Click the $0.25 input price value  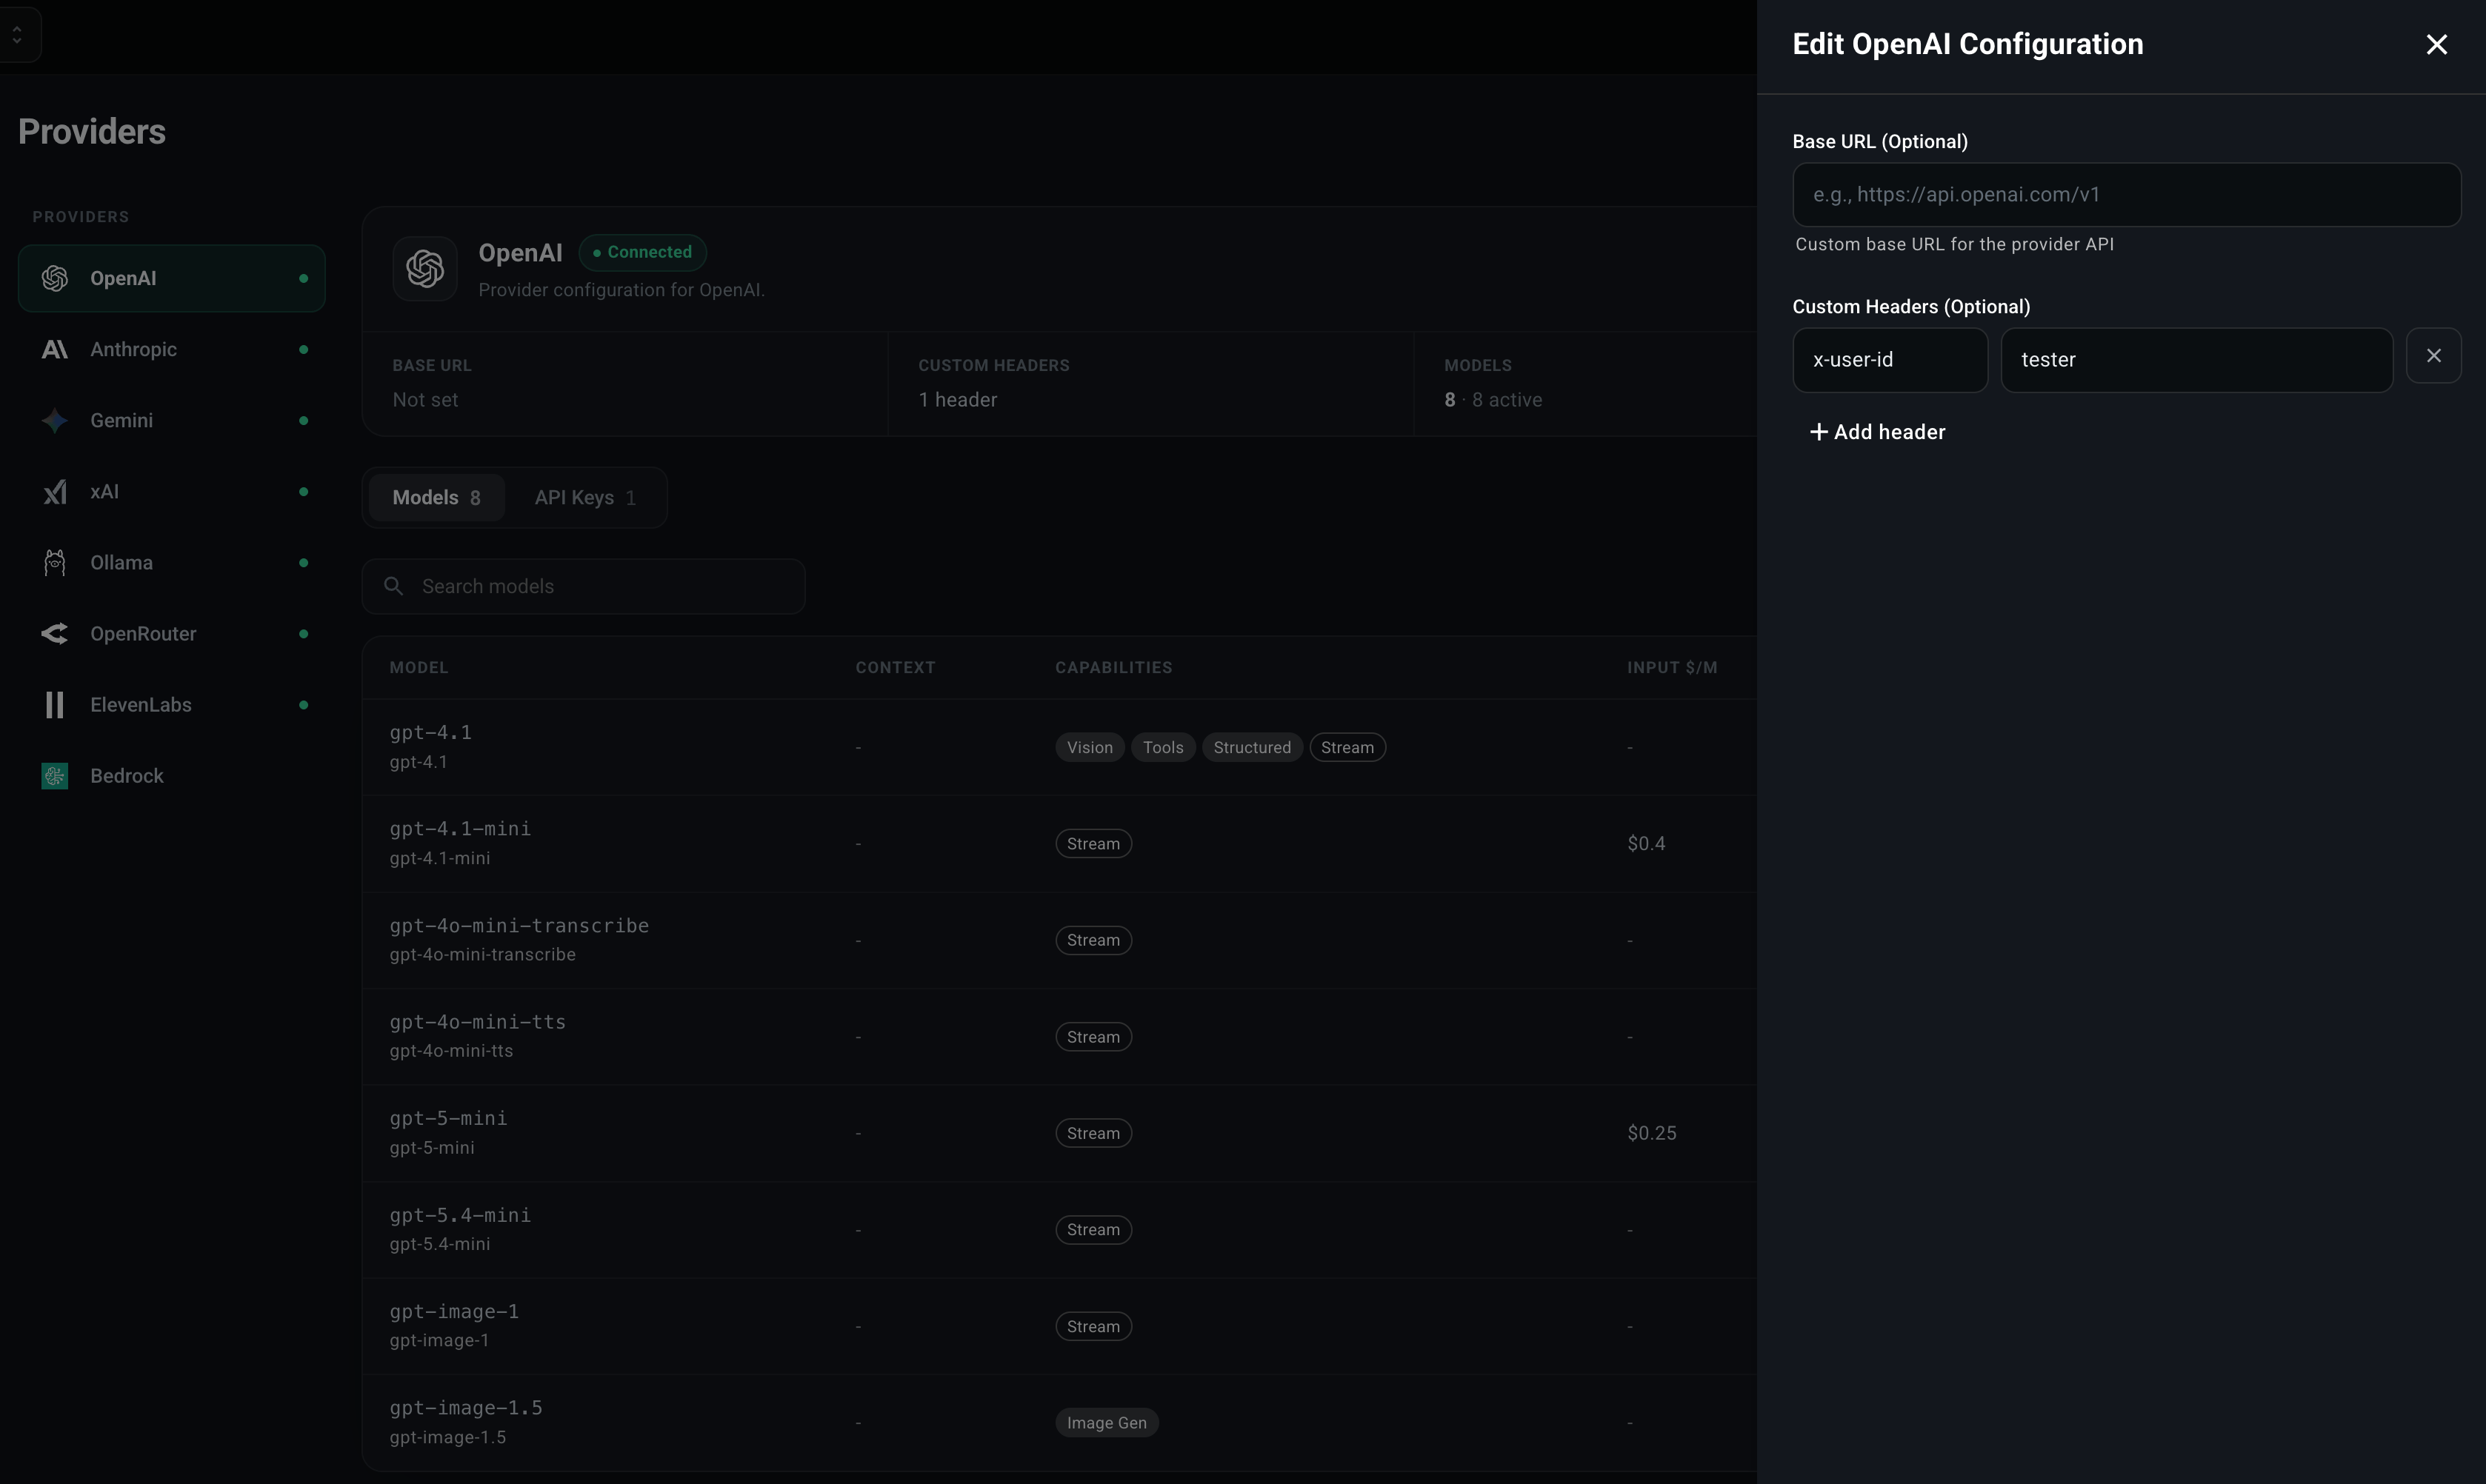point(1651,1133)
